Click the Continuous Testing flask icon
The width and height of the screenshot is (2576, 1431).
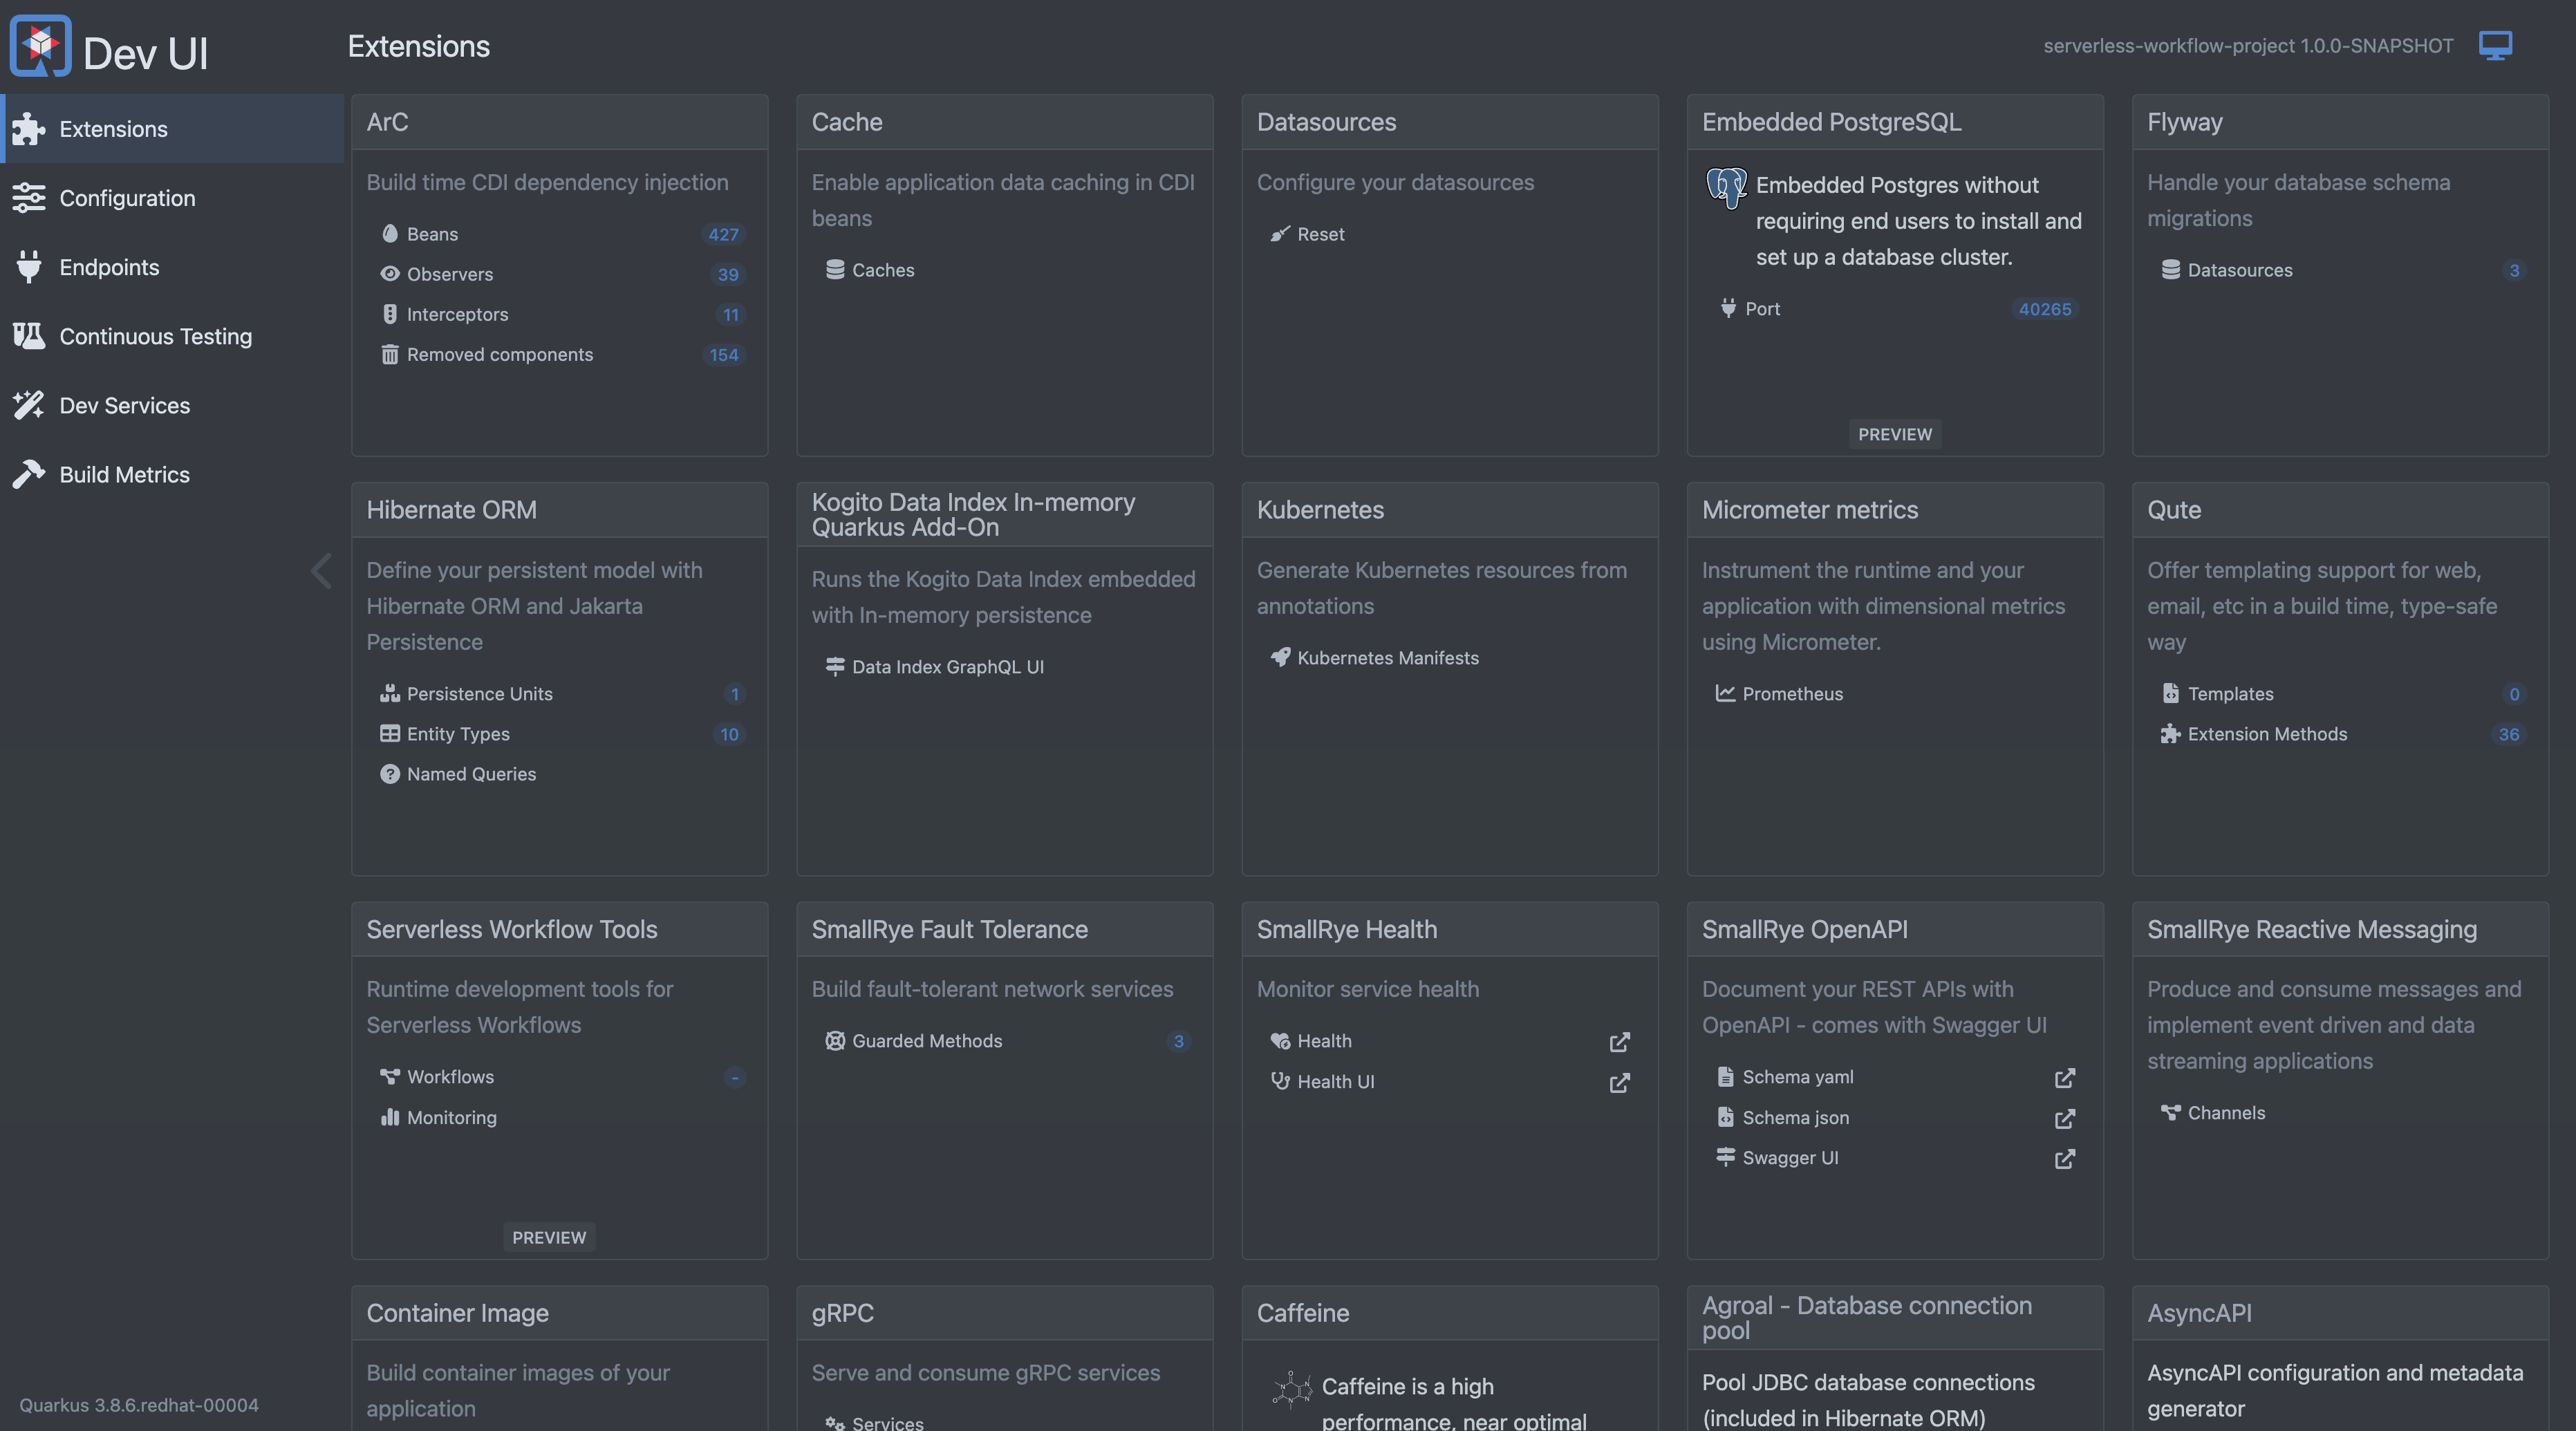pyautogui.click(x=29, y=336)
